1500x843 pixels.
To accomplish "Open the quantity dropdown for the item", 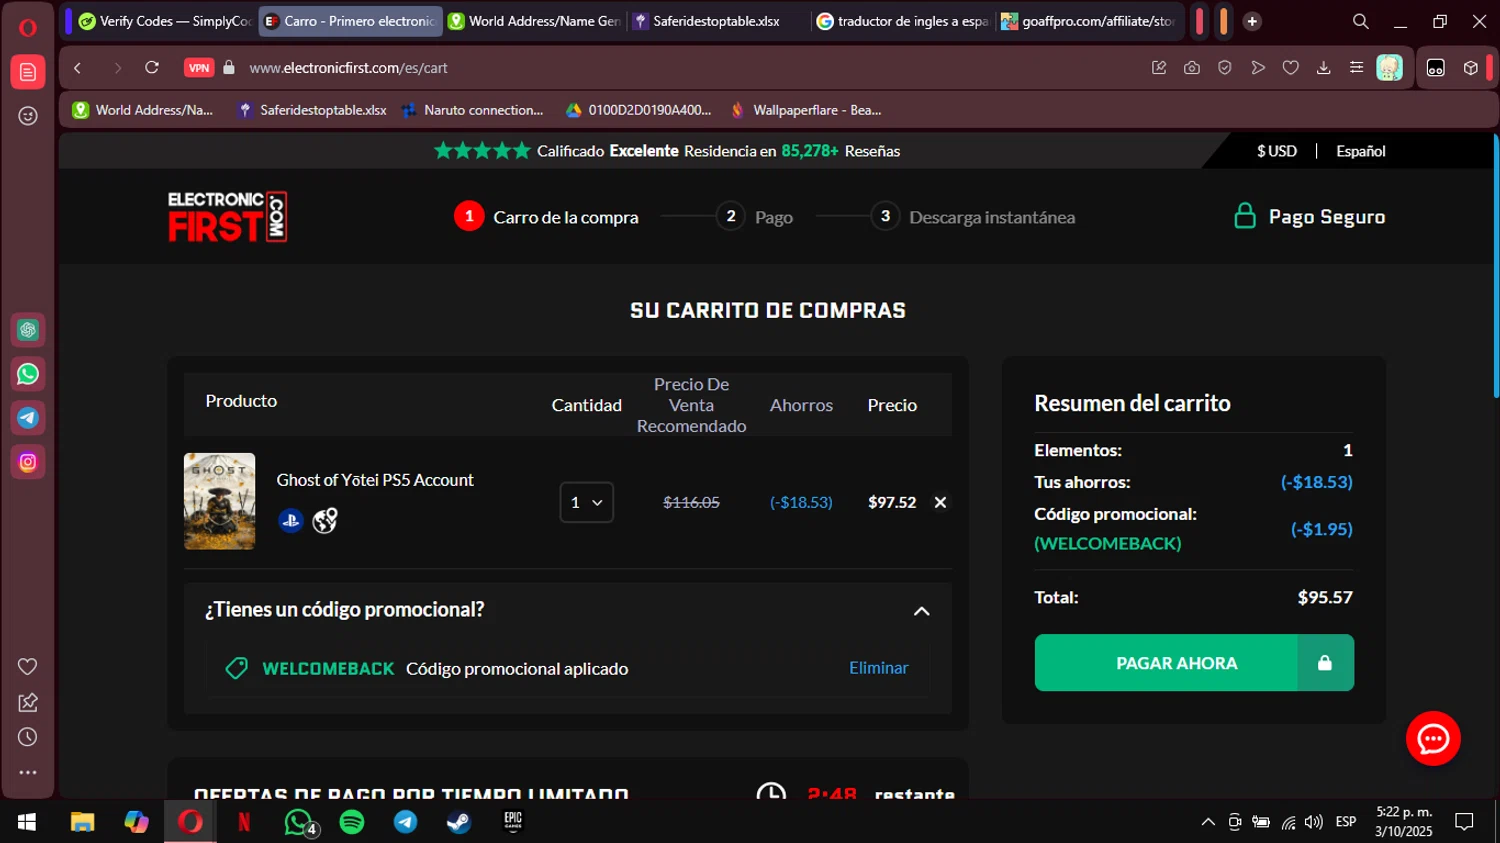I will [587, 502].
